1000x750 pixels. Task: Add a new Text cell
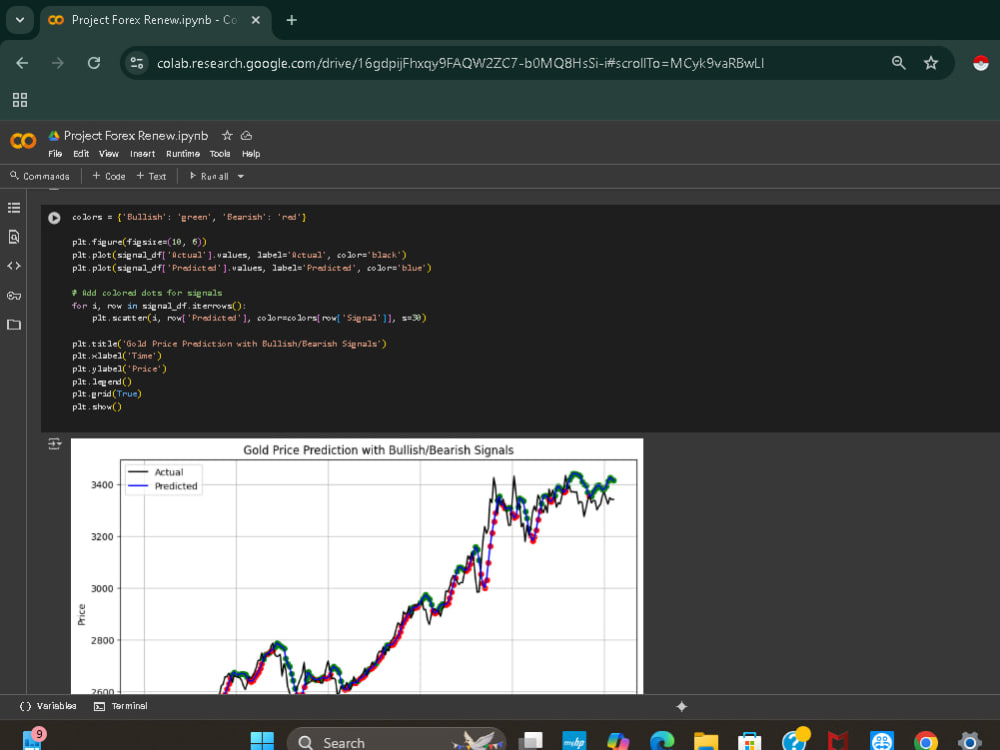tap(151, 176)
